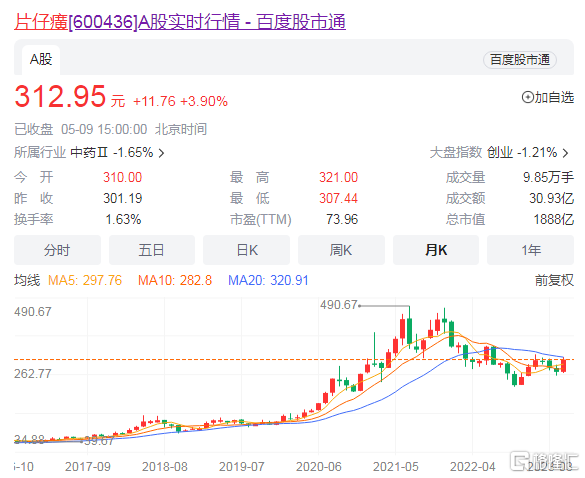585x478 pixels.
Task: Click the 成交额 value 30.93亿
Action: [x=551, y=198]
